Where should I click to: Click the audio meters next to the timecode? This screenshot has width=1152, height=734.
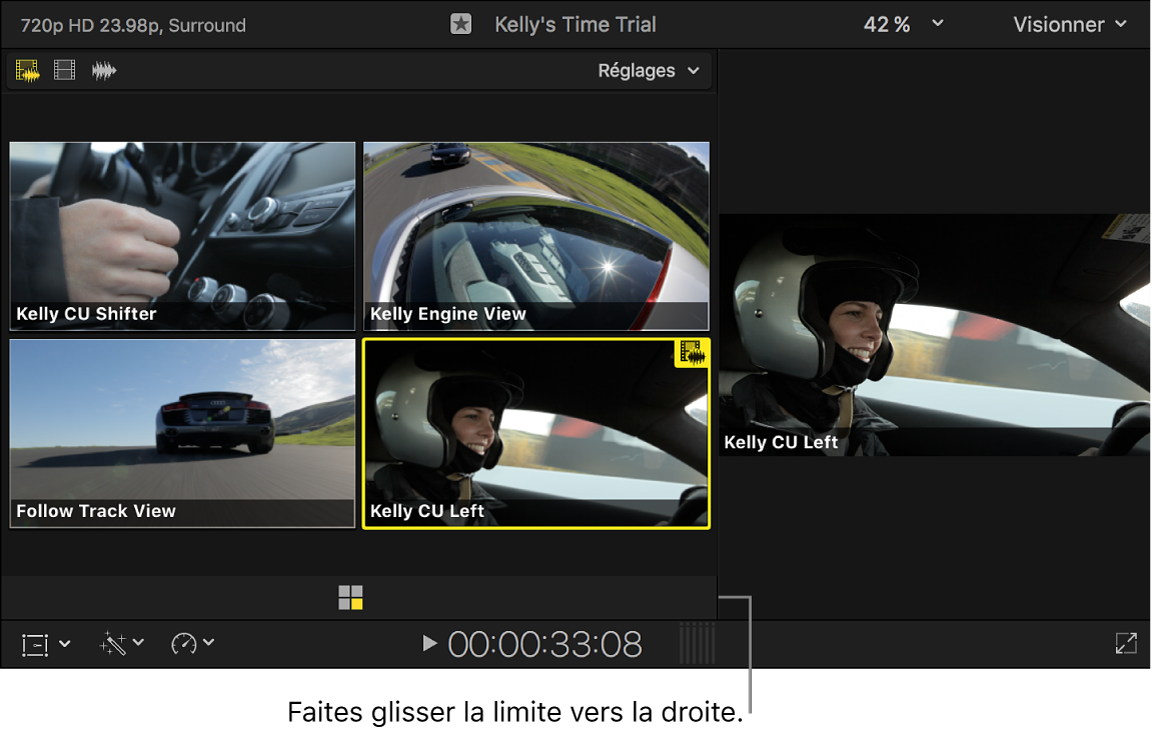(x=698, y=644)
